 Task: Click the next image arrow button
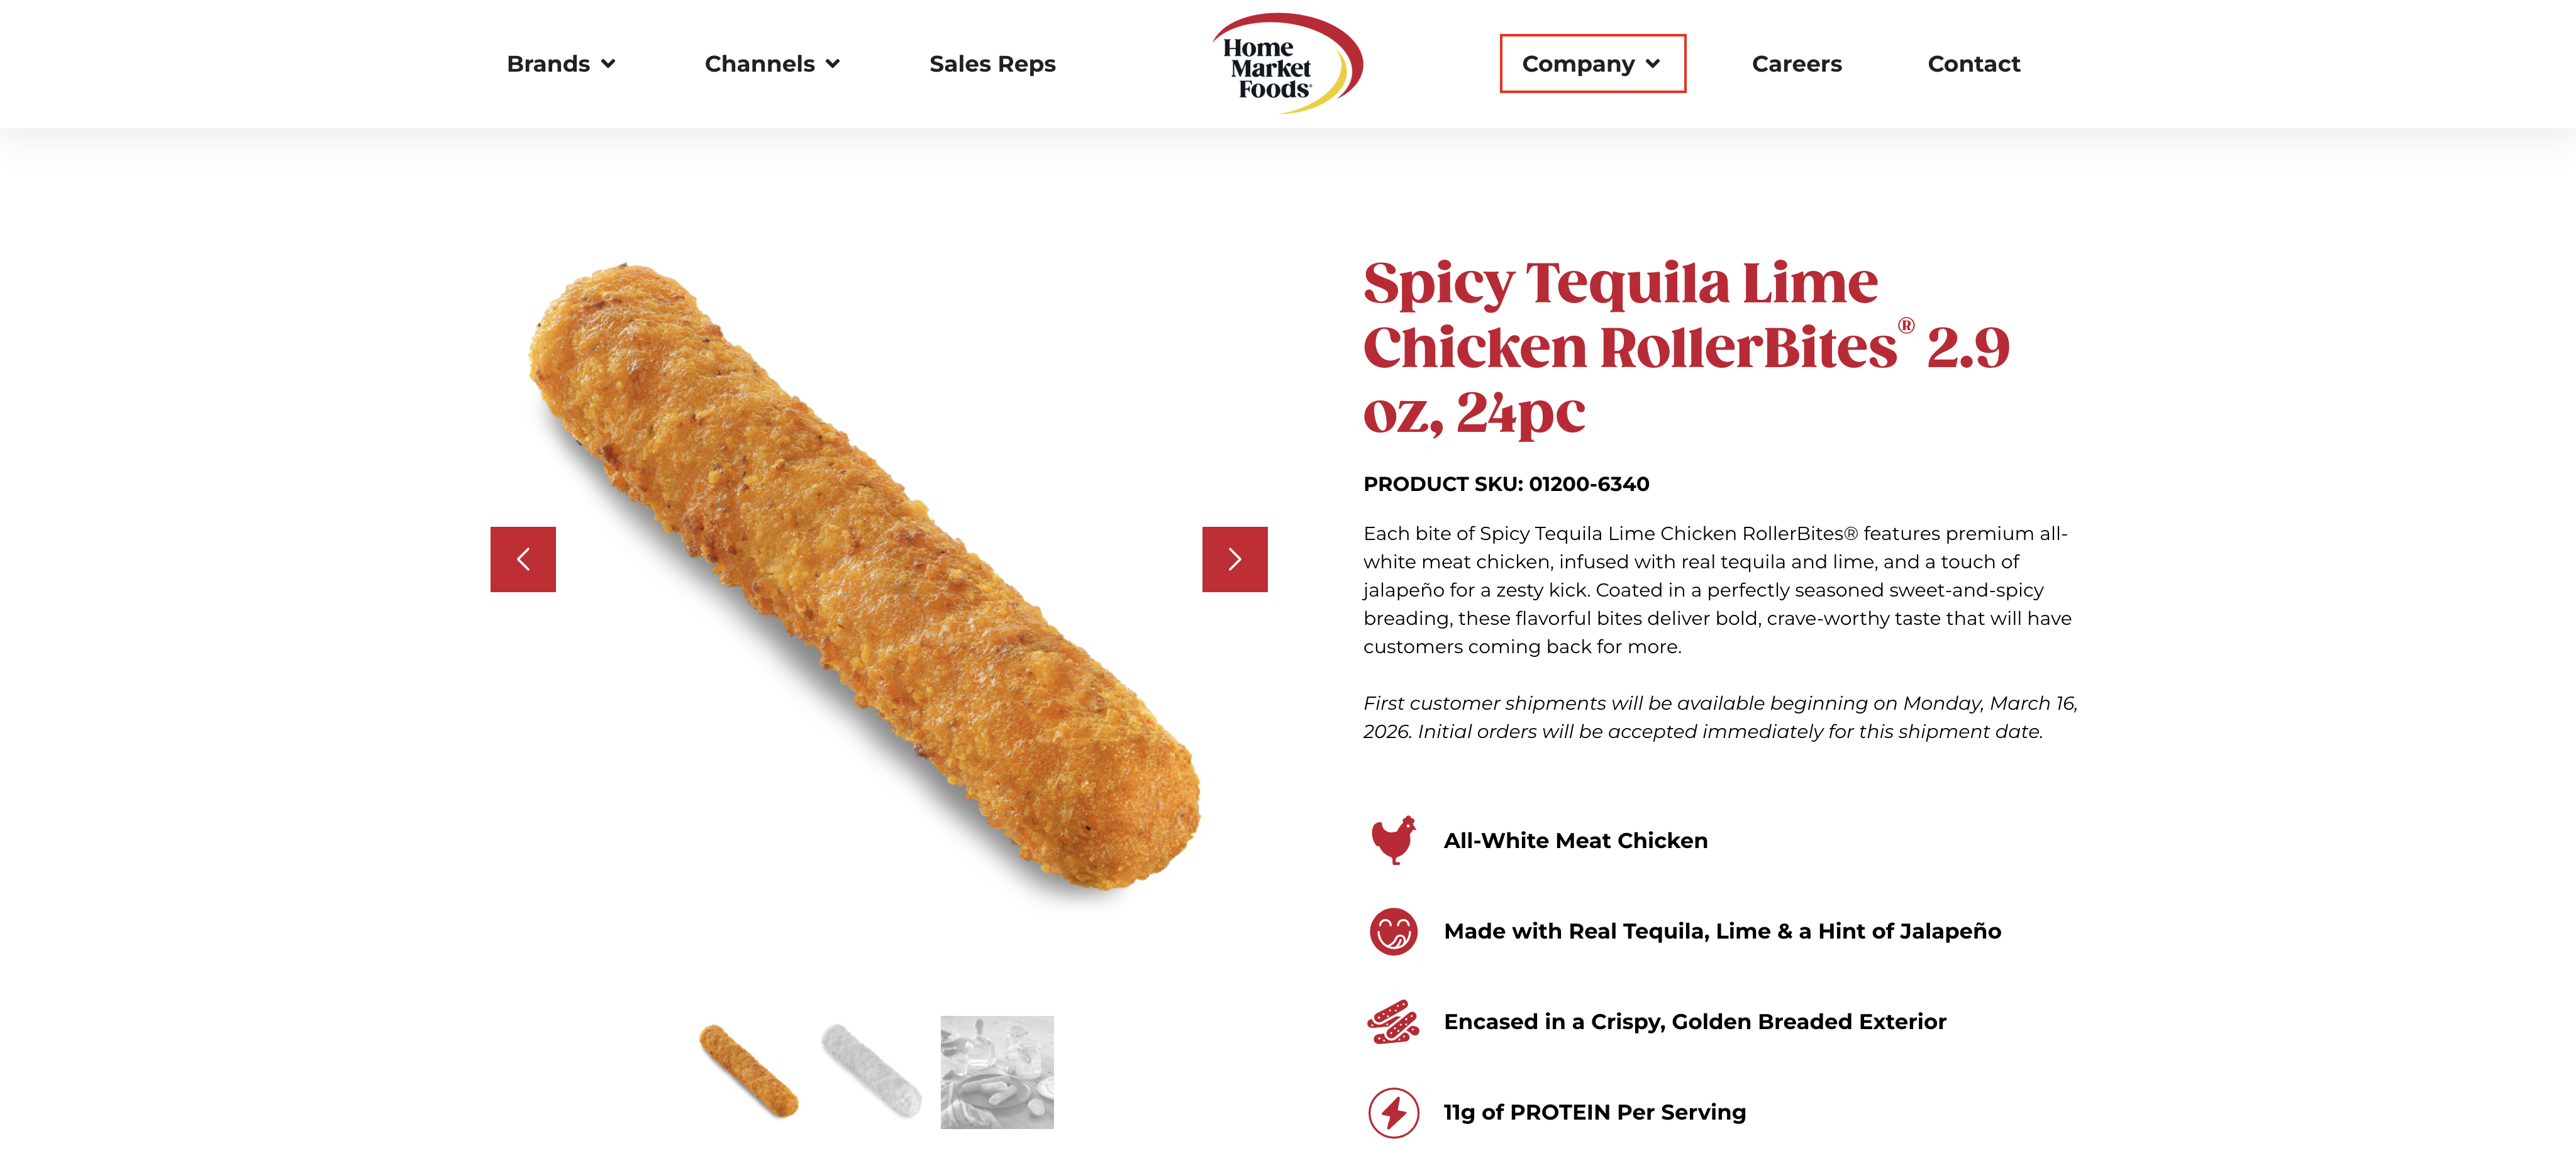(x=1234, y=559)
